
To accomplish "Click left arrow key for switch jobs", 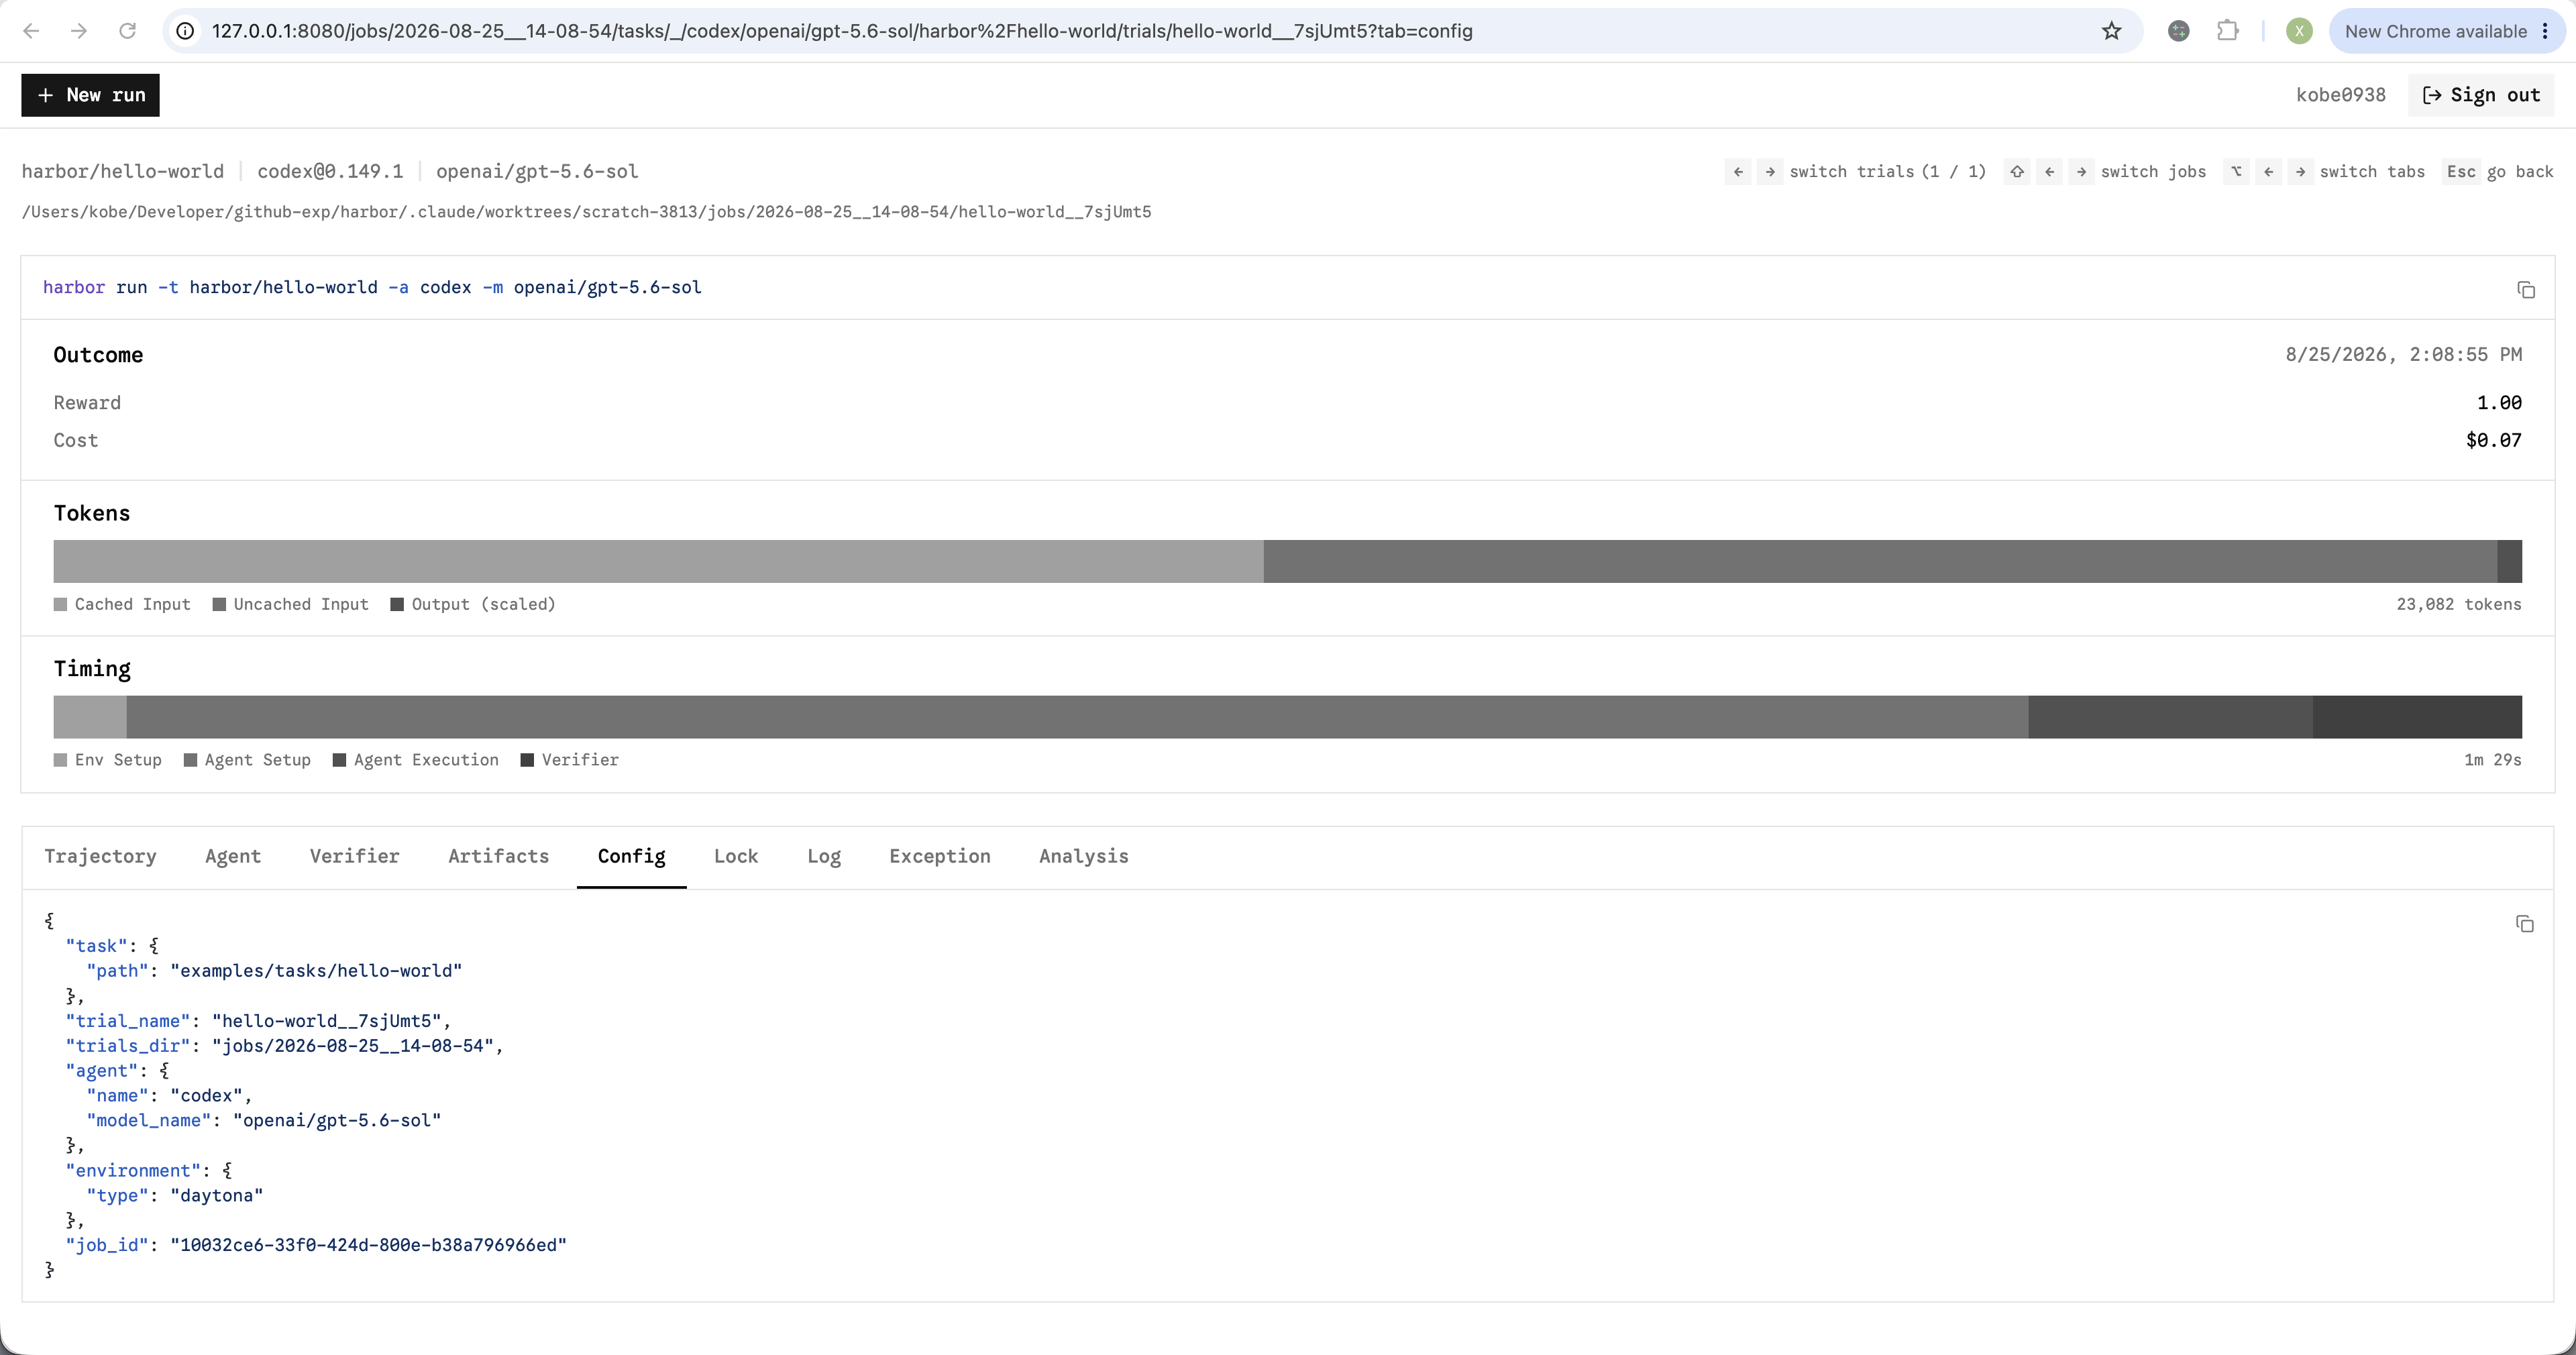I will (2049, 172).
